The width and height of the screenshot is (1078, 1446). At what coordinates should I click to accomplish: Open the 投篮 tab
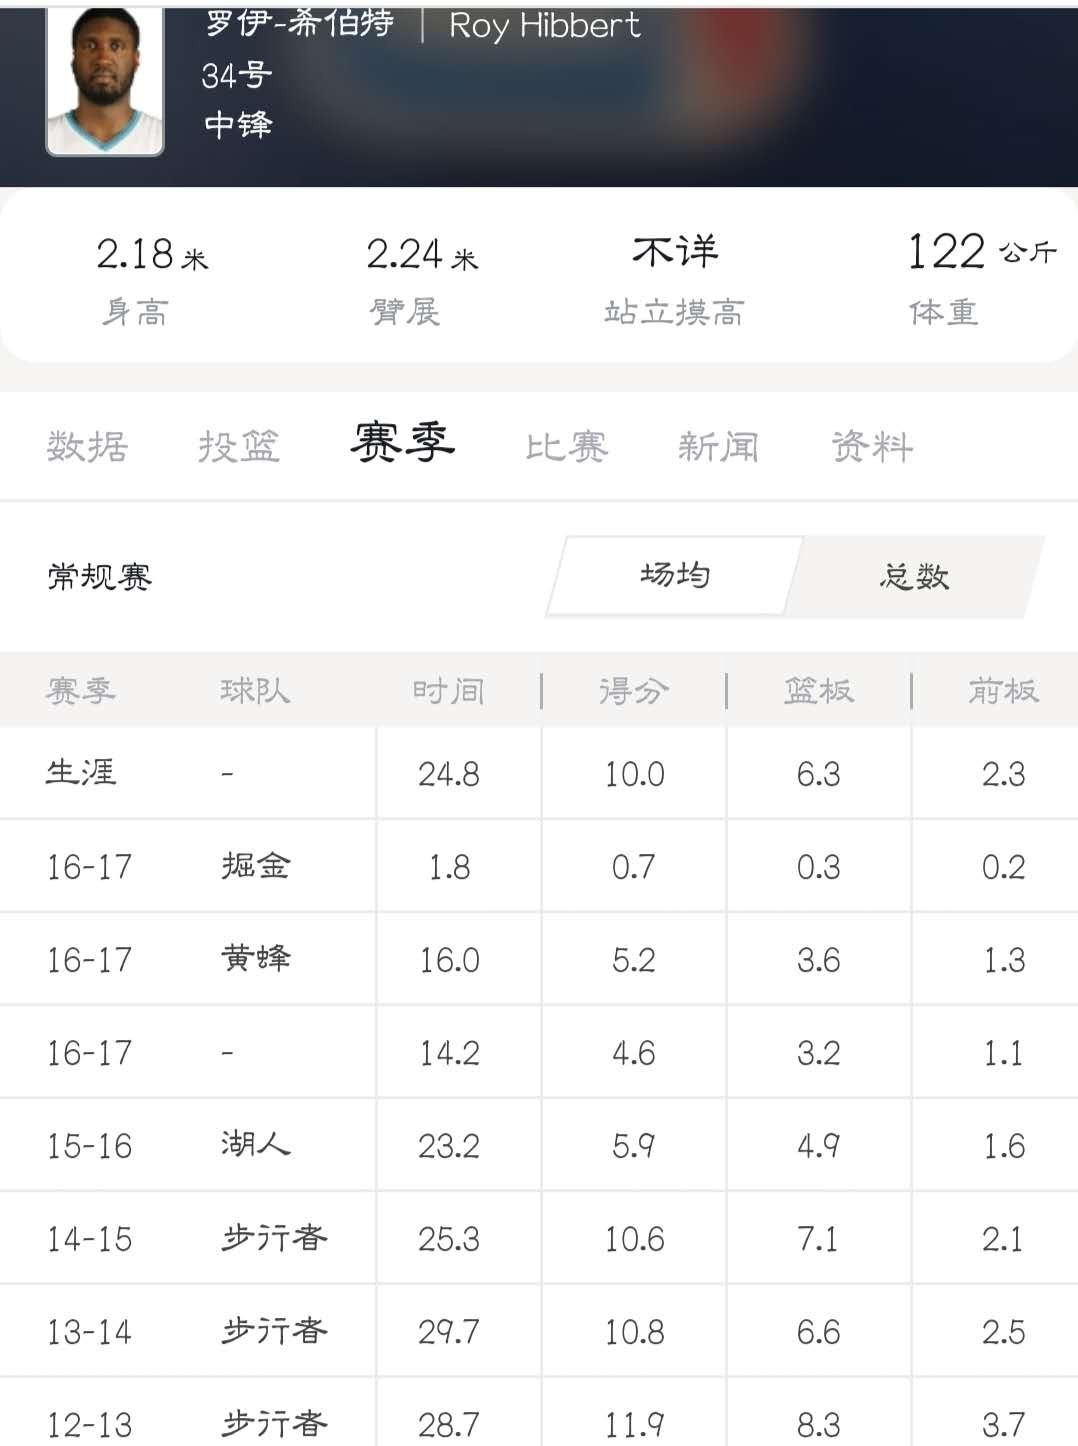(238, 446)
